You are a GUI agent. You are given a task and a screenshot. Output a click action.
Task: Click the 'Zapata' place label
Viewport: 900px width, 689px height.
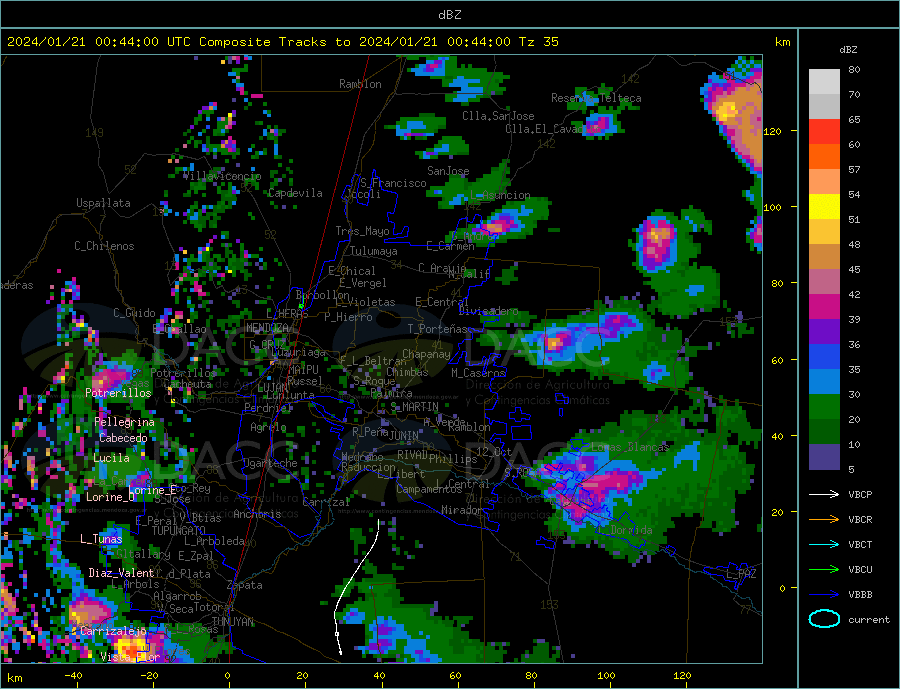[245, 586]
